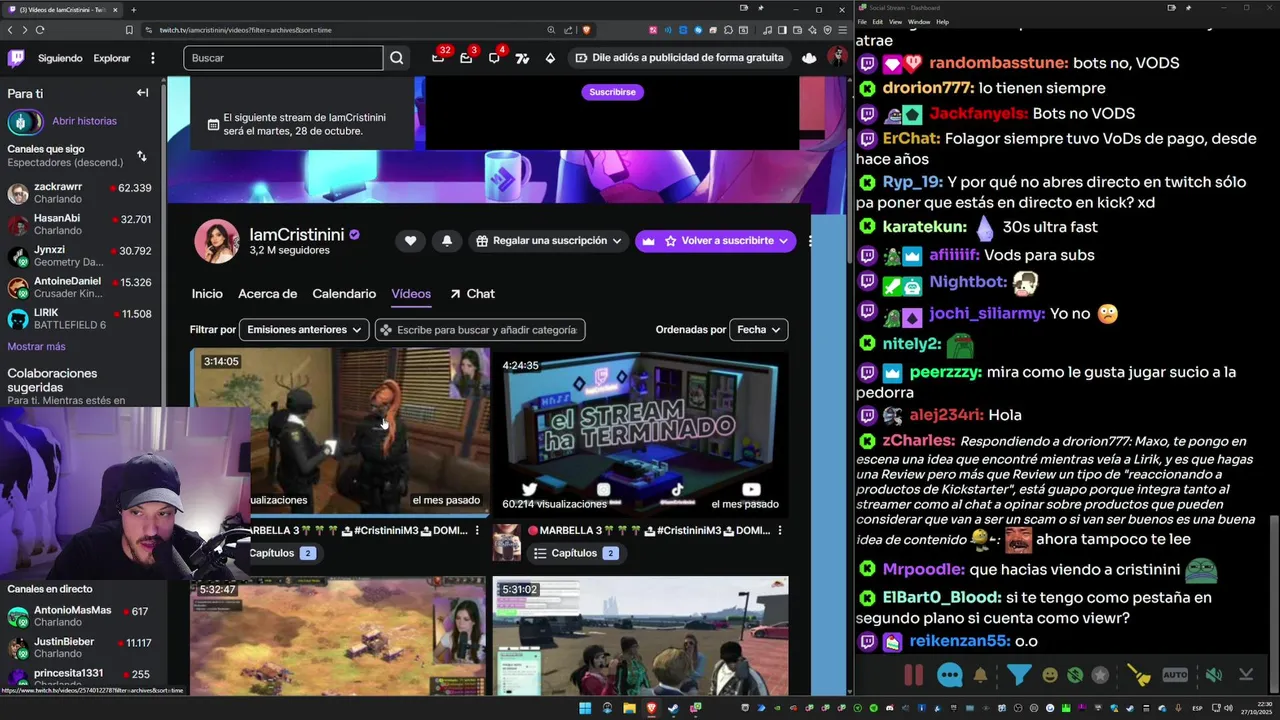Toggle the notification bell for IamCristinini
The image size is (1280, 720).
(447, 241)
